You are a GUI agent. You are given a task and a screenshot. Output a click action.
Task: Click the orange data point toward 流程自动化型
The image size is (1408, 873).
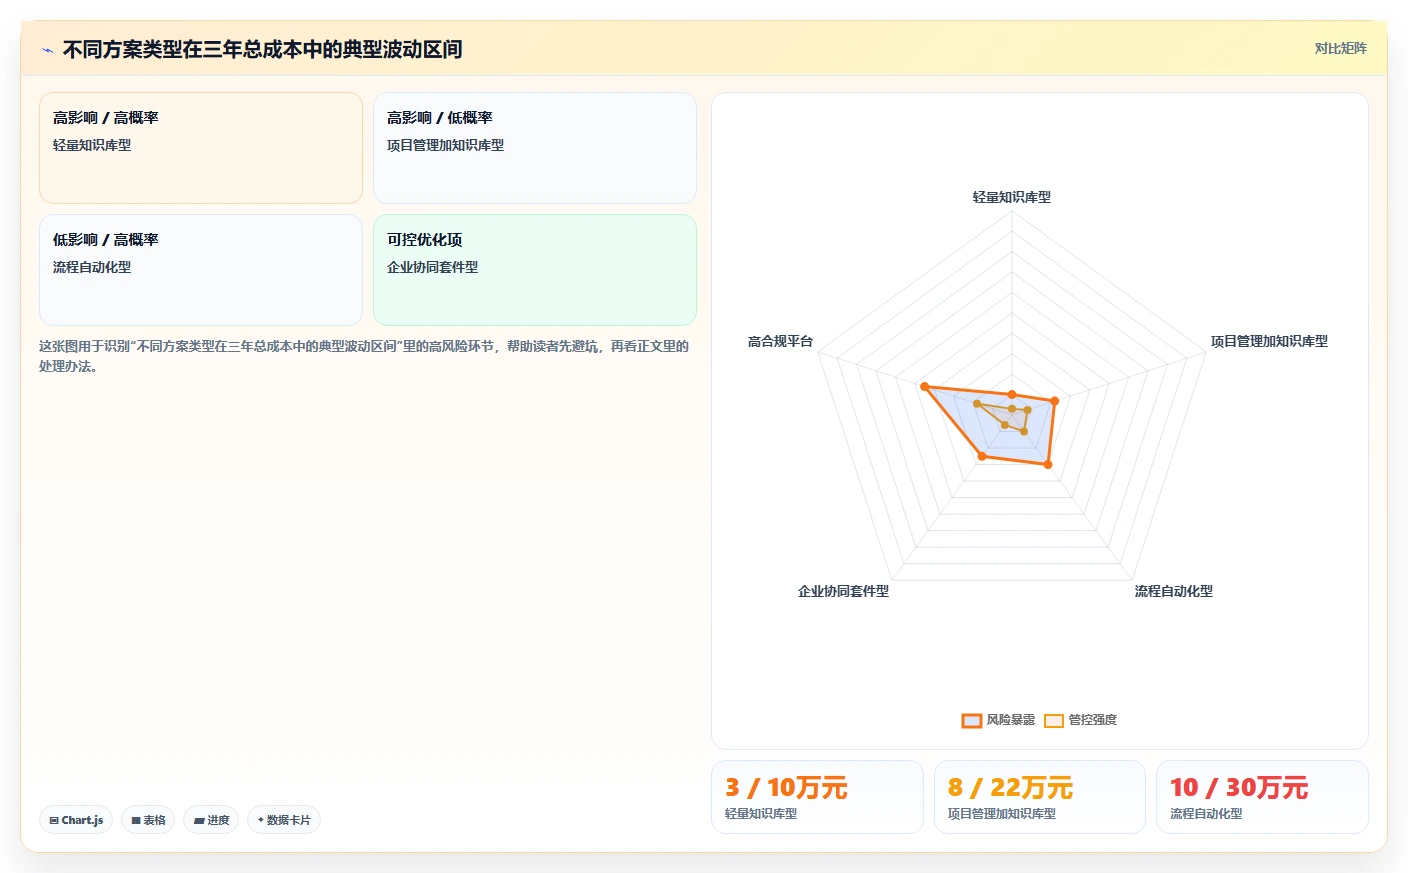coord(1048,464)
